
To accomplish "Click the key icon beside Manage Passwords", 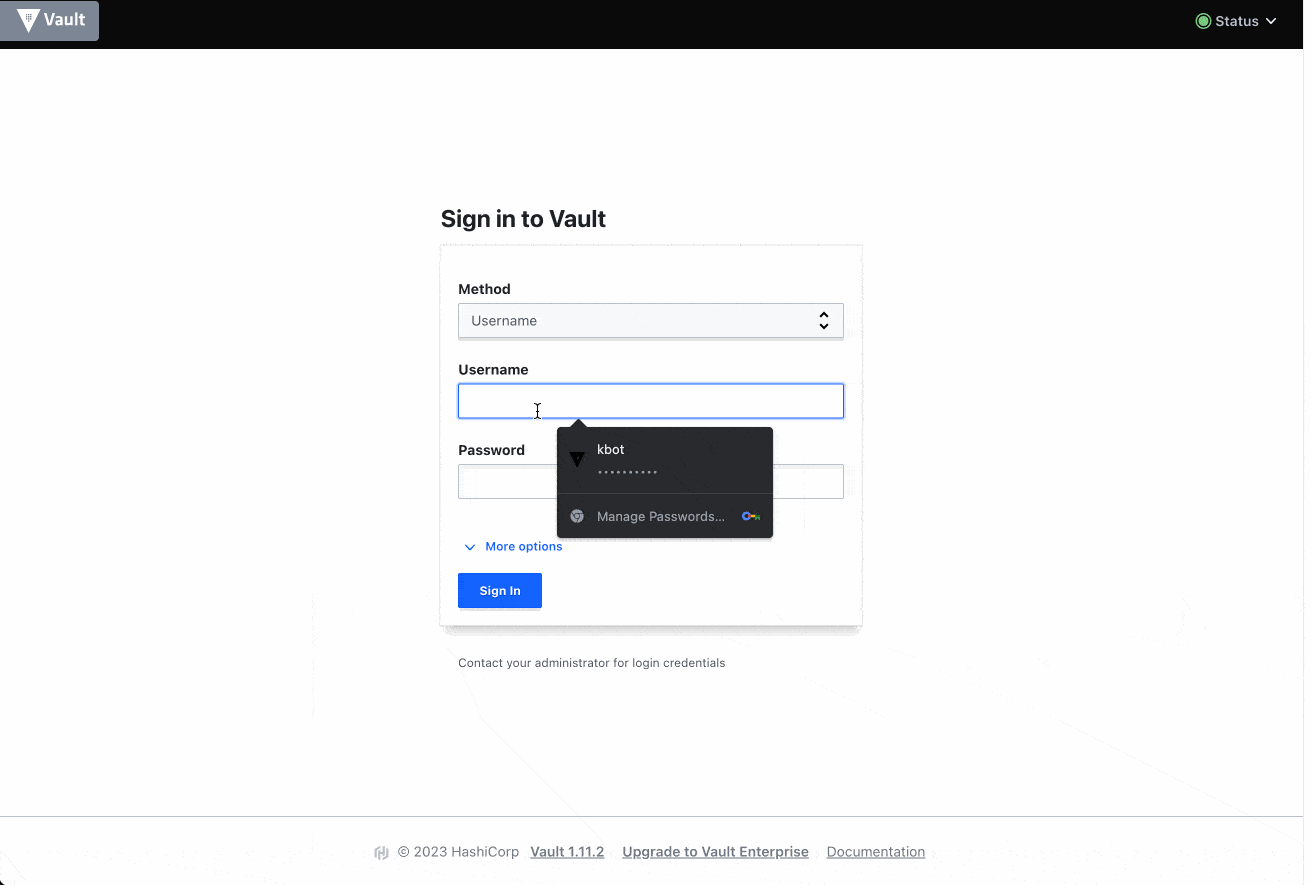I will pos(751,516).
